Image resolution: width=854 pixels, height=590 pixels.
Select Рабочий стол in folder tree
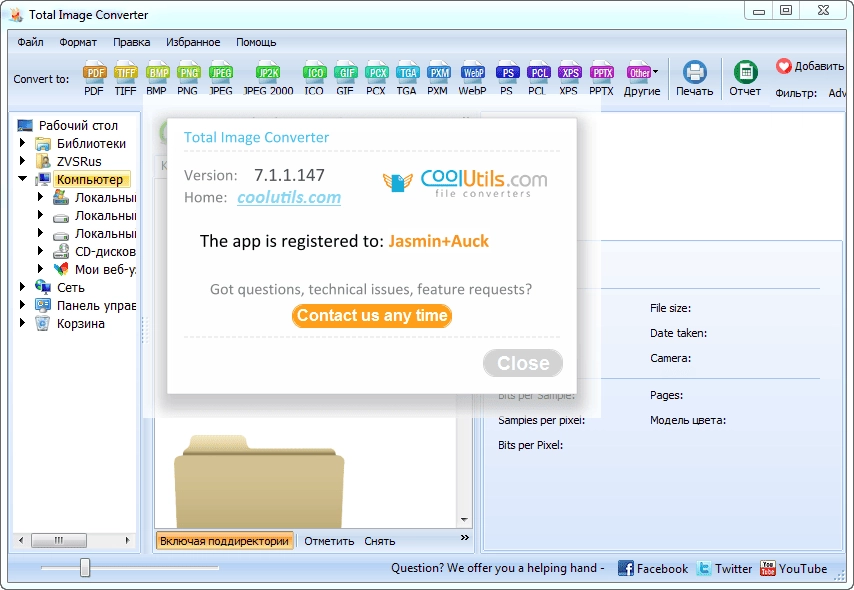[78, 125]
